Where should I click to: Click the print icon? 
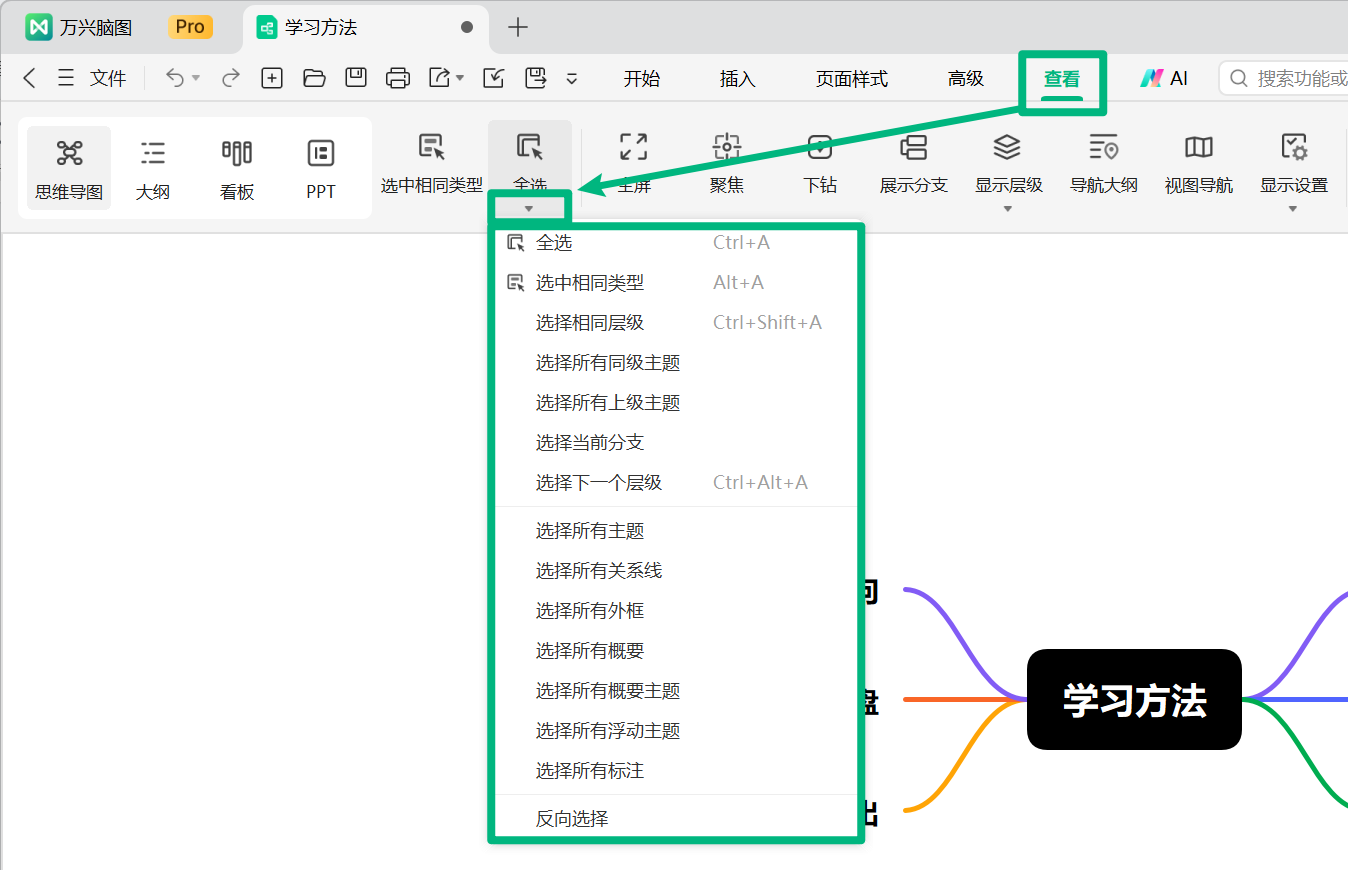point(398,78)
